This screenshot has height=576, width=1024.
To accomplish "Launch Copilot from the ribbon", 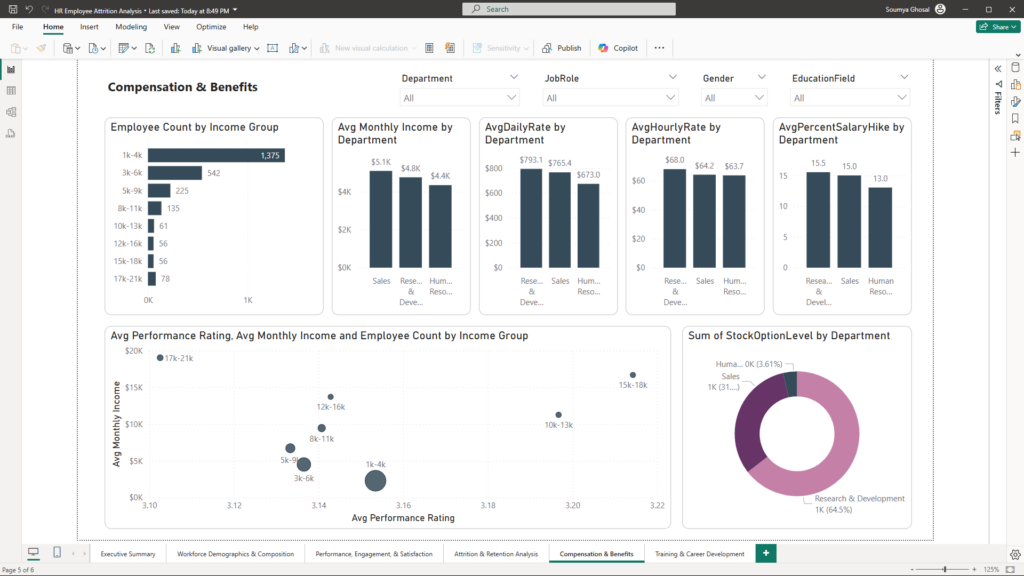I will tap(618, 48).
